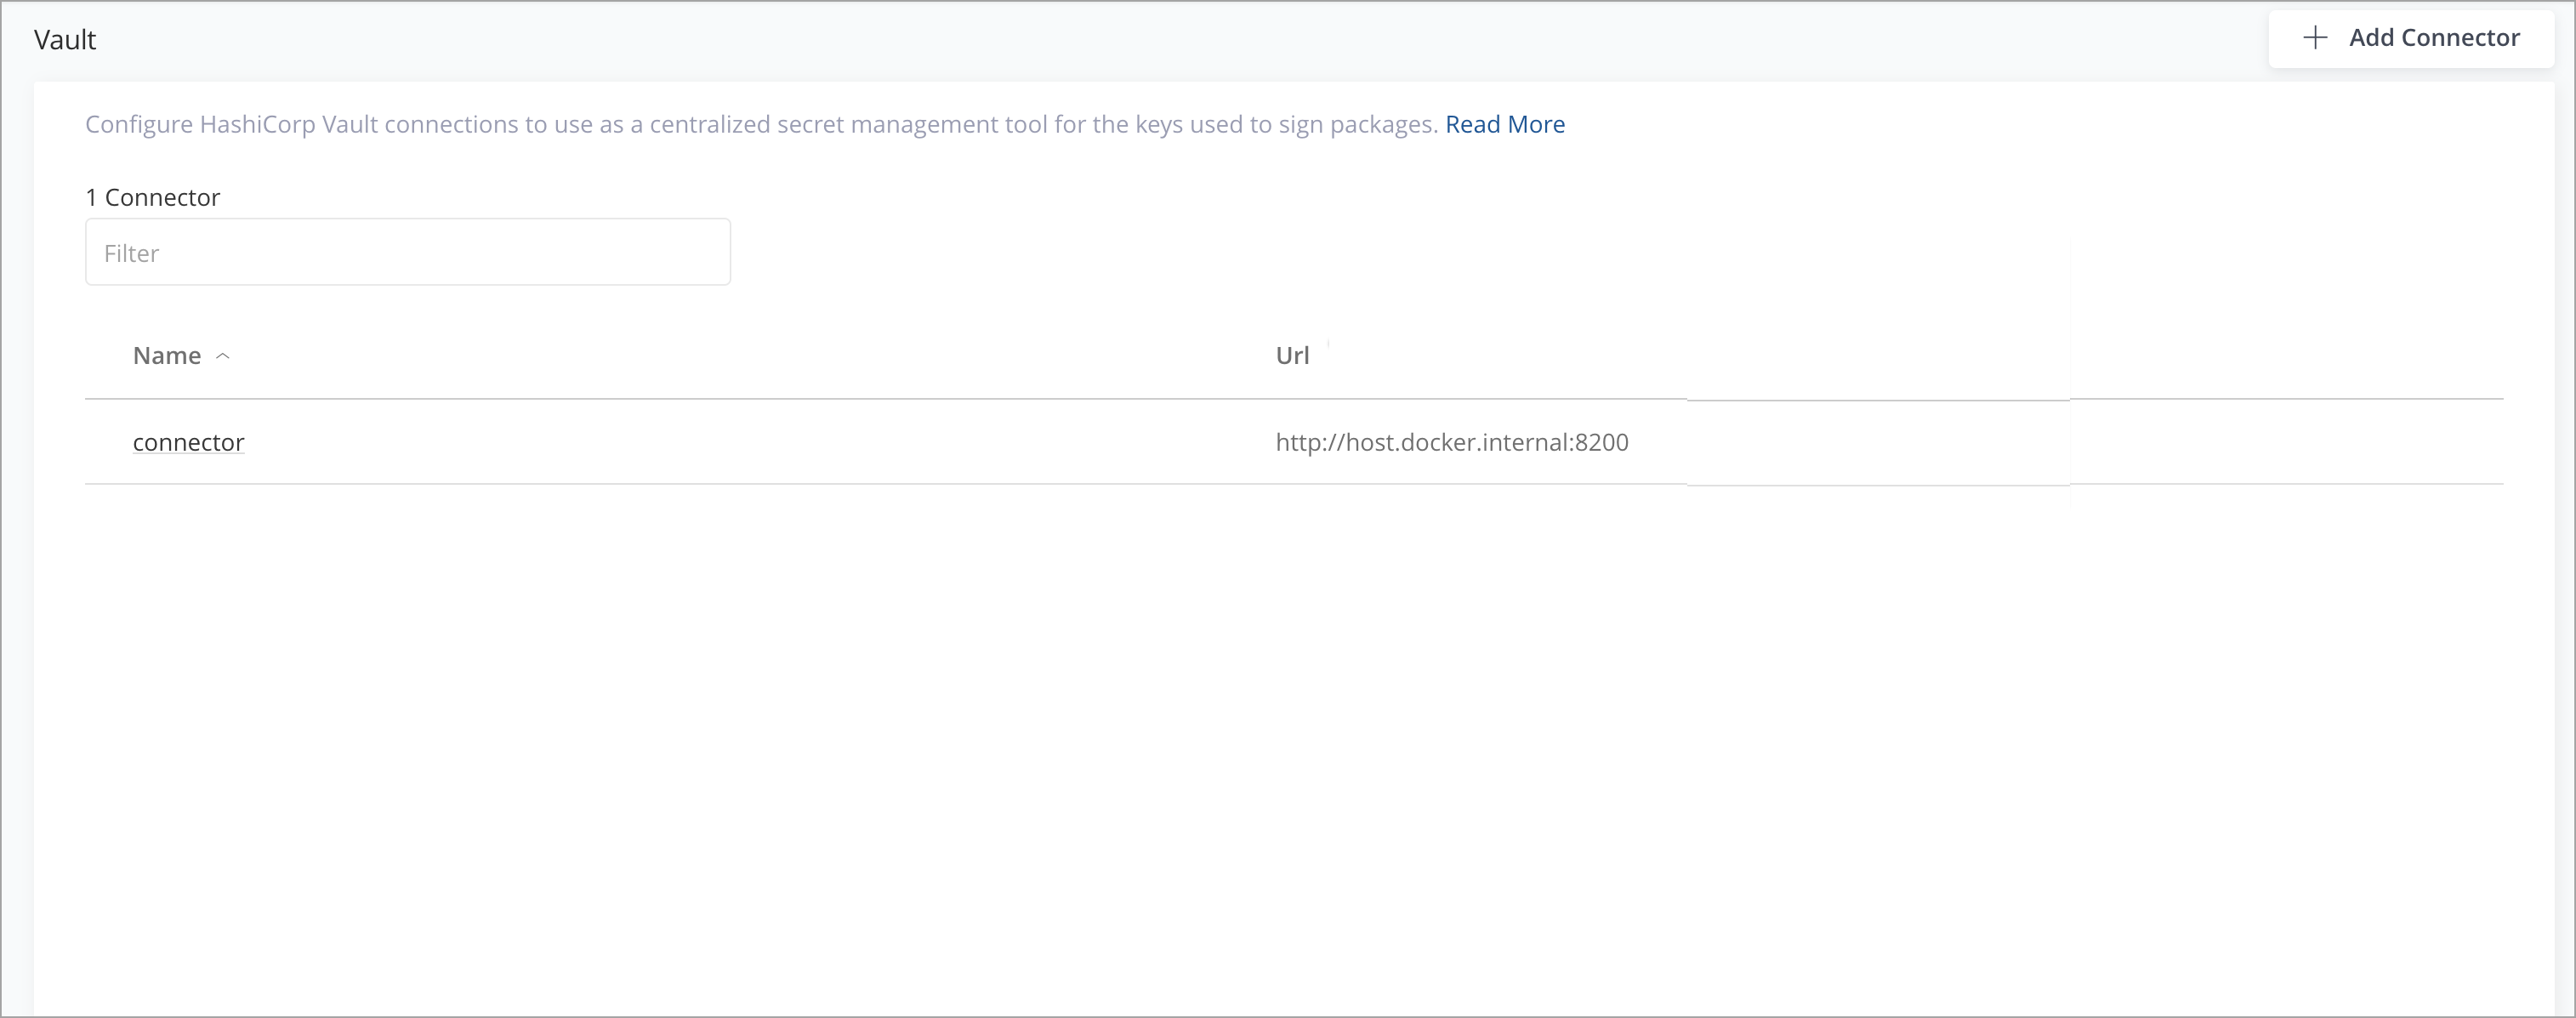The height and width of the screenshot is (1018, 2576).
Task: Focus the Filter text field
Action: (407, 252)
